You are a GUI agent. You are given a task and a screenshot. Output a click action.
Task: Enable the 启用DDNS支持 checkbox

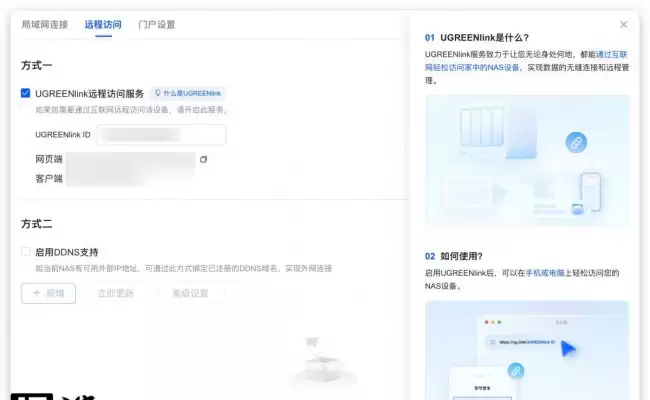point(25,252)
